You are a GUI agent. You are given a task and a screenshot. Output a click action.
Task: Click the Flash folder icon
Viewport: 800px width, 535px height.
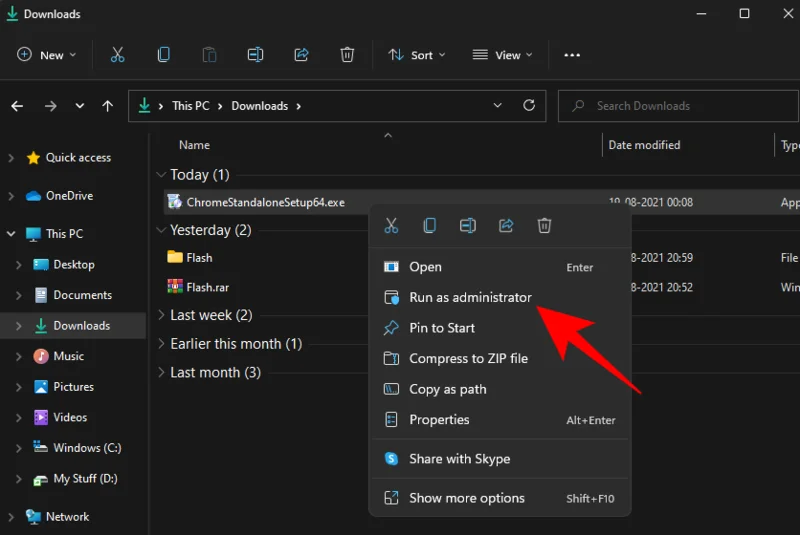tap(175, 257)
